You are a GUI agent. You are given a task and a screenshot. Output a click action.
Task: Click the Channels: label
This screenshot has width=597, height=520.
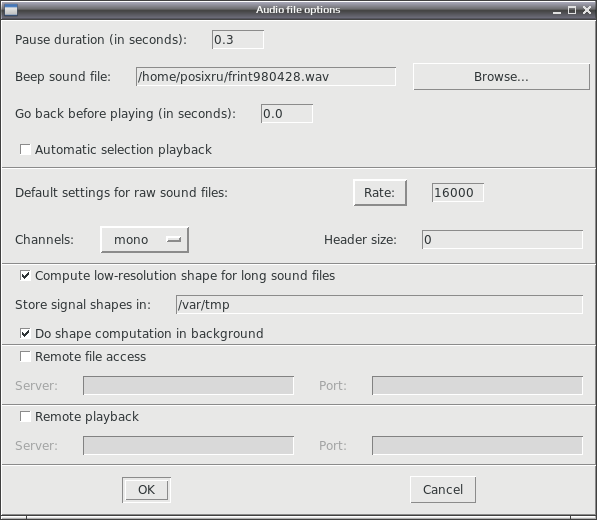44,239
